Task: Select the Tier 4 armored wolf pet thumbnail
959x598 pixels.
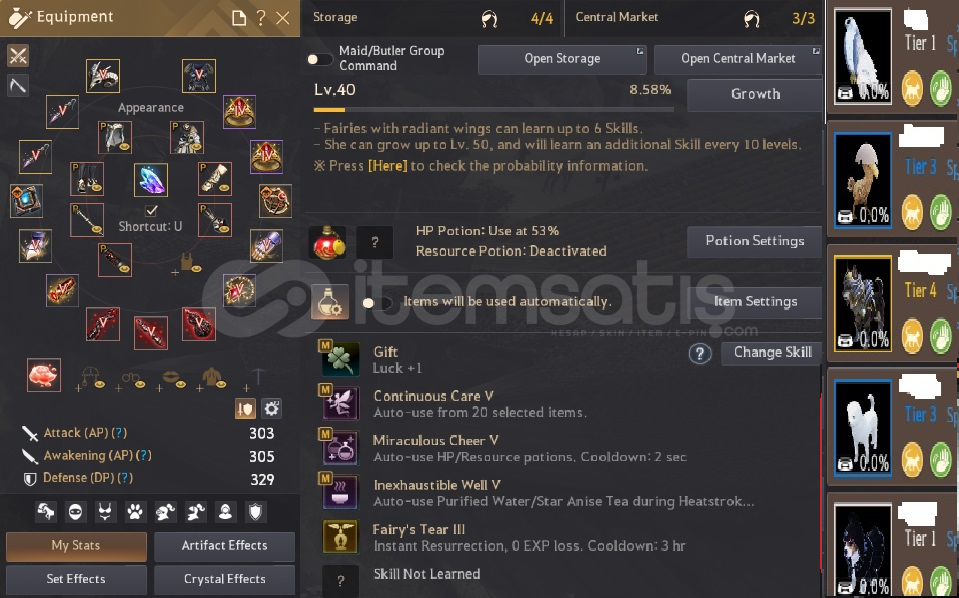Action: 863,304
